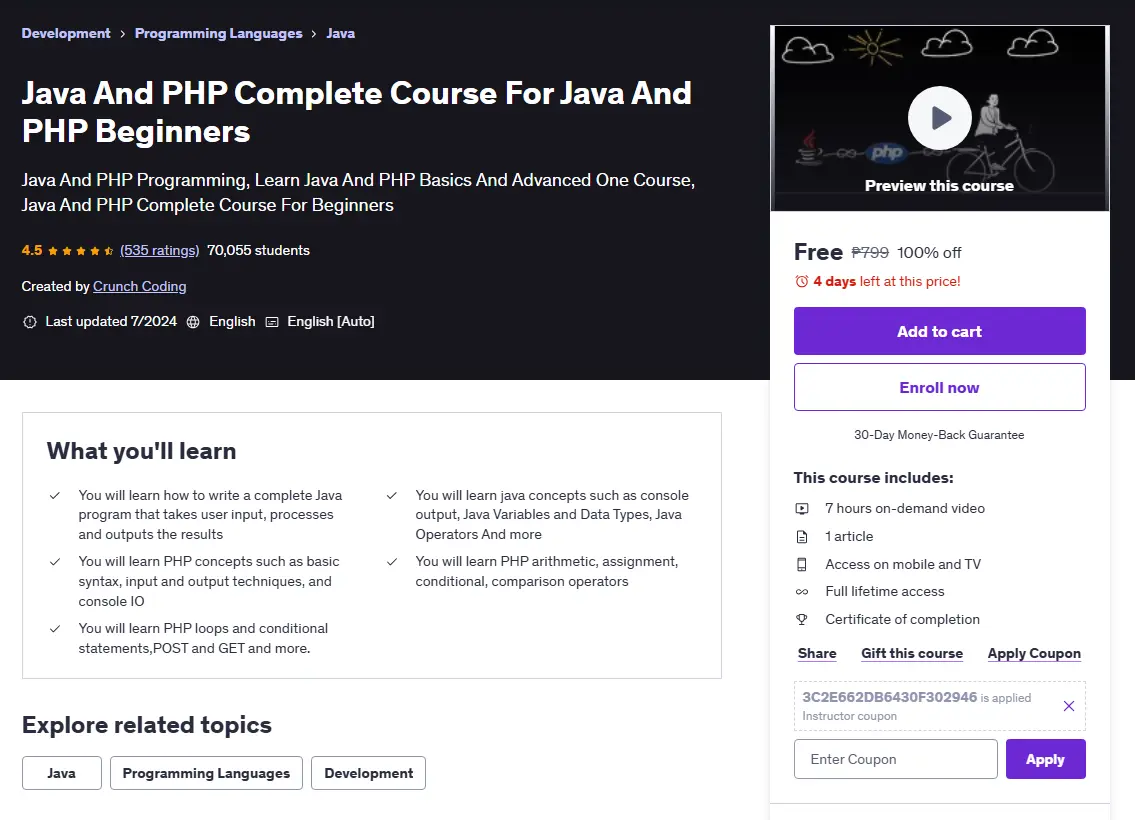Click the checkmark beside 'java concepts such as console output'

point(392,496)
